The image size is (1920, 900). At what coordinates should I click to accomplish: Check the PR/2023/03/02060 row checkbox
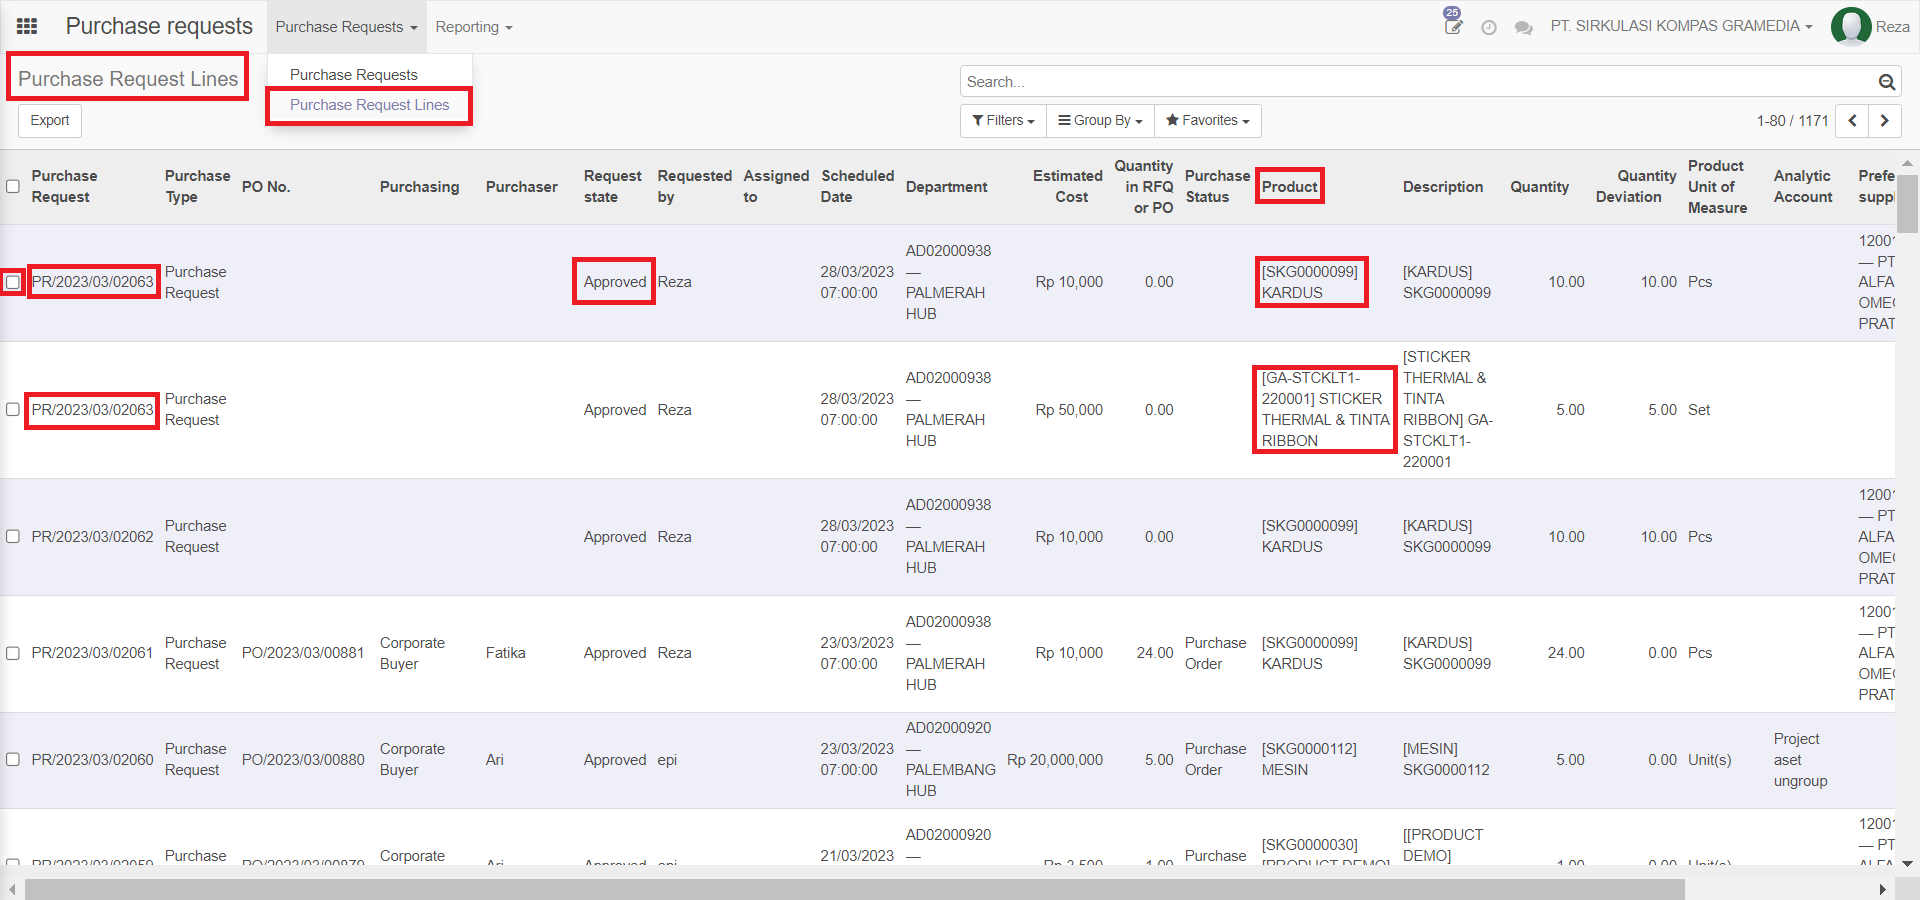[x=13, y=759]
